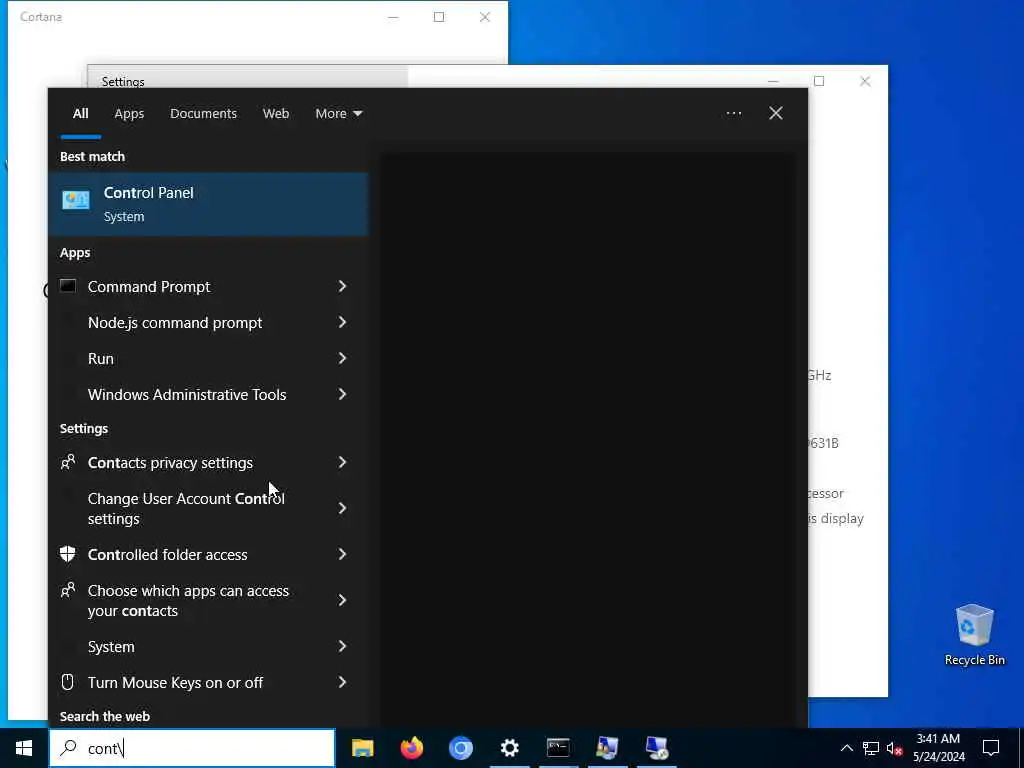Image resolution: width=1024 pixels, height=768 pixels.
Task: Switch to the Web search tab
Action: [x=276, y=113]
